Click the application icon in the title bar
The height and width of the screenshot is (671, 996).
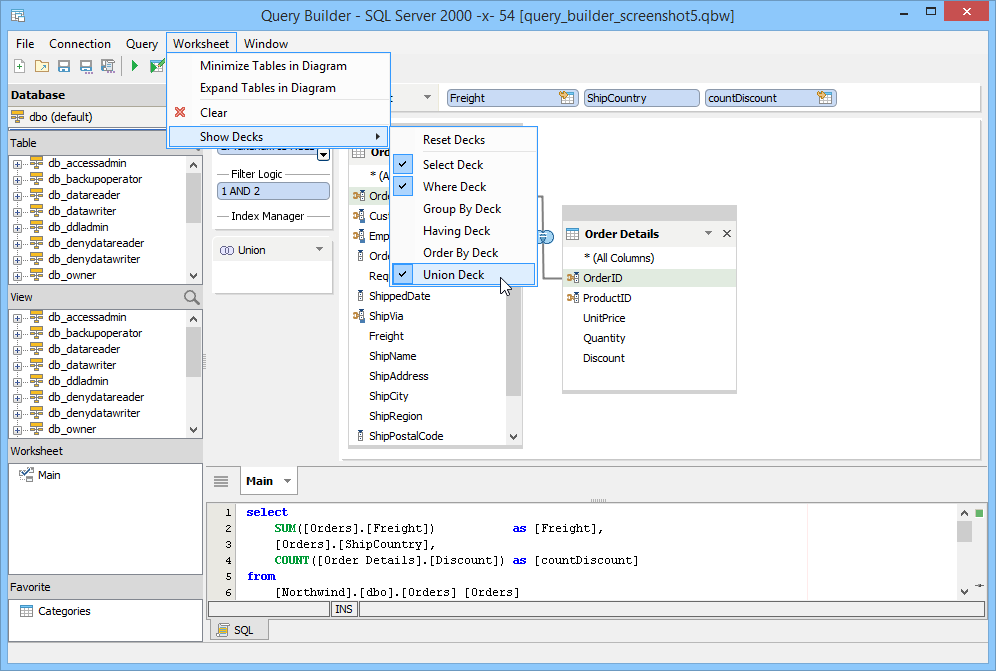click(18, 15)
